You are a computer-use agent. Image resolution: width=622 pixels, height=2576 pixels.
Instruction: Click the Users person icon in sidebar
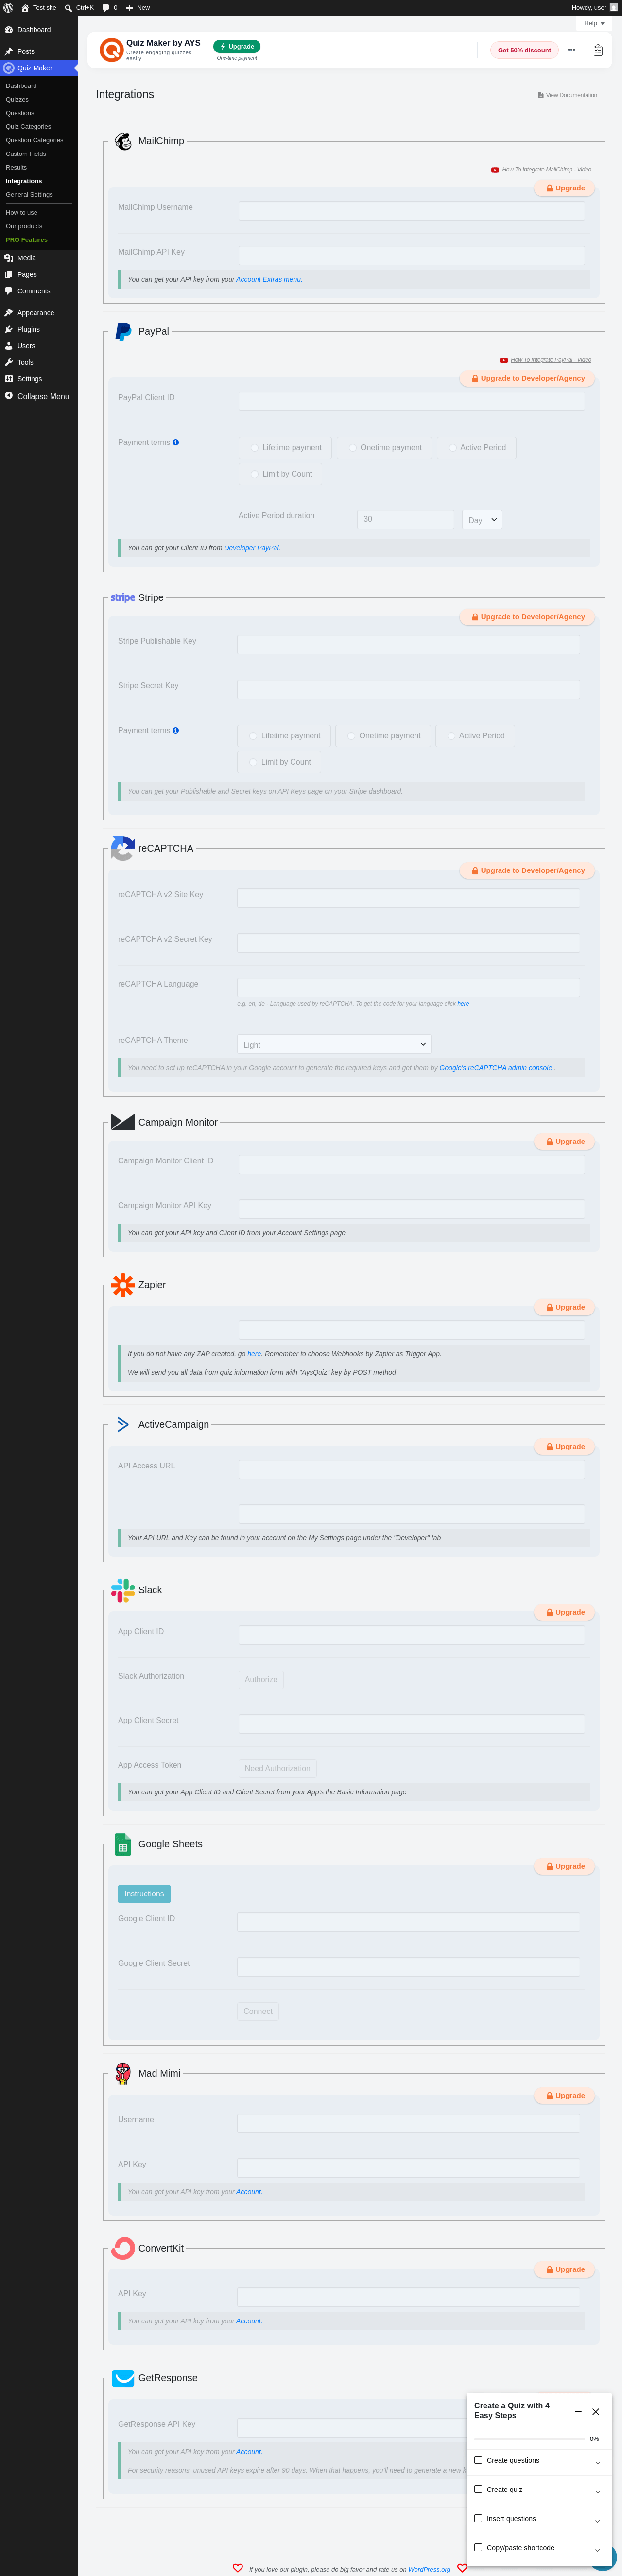pos(9,346)
